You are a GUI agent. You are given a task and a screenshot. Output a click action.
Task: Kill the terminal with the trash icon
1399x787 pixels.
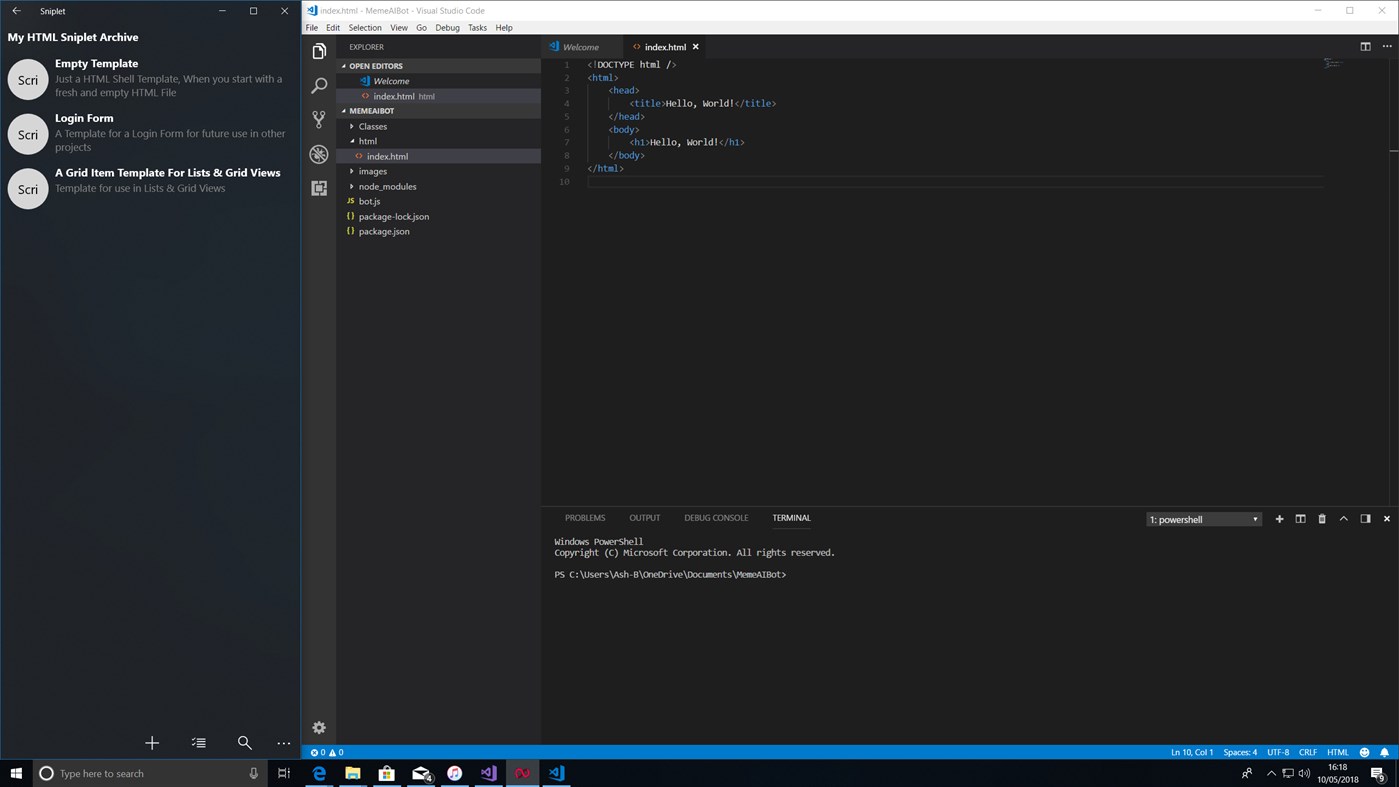coord(1322,519)
